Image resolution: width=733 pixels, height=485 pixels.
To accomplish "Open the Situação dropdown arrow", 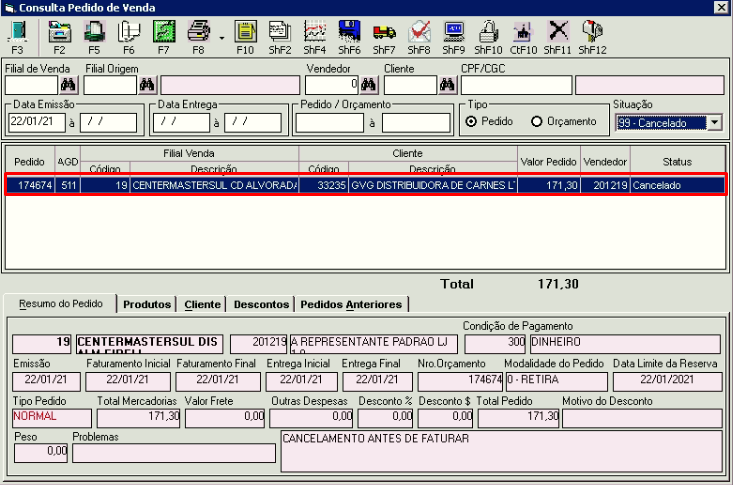I will (x=715, y=123).
